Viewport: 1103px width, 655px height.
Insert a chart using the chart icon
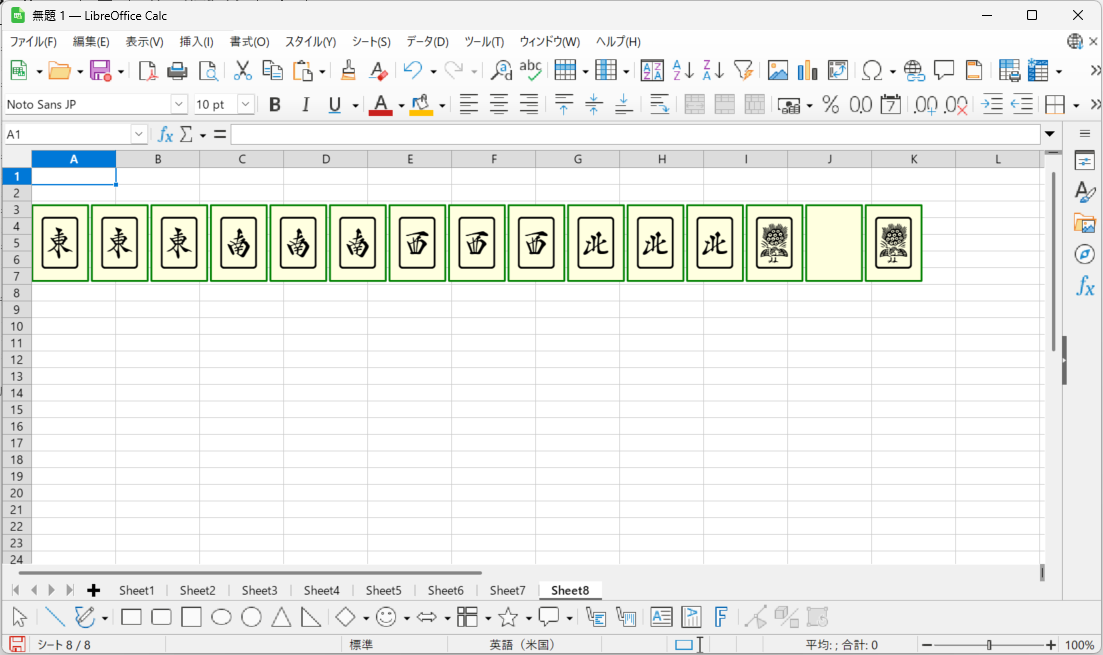807,70
